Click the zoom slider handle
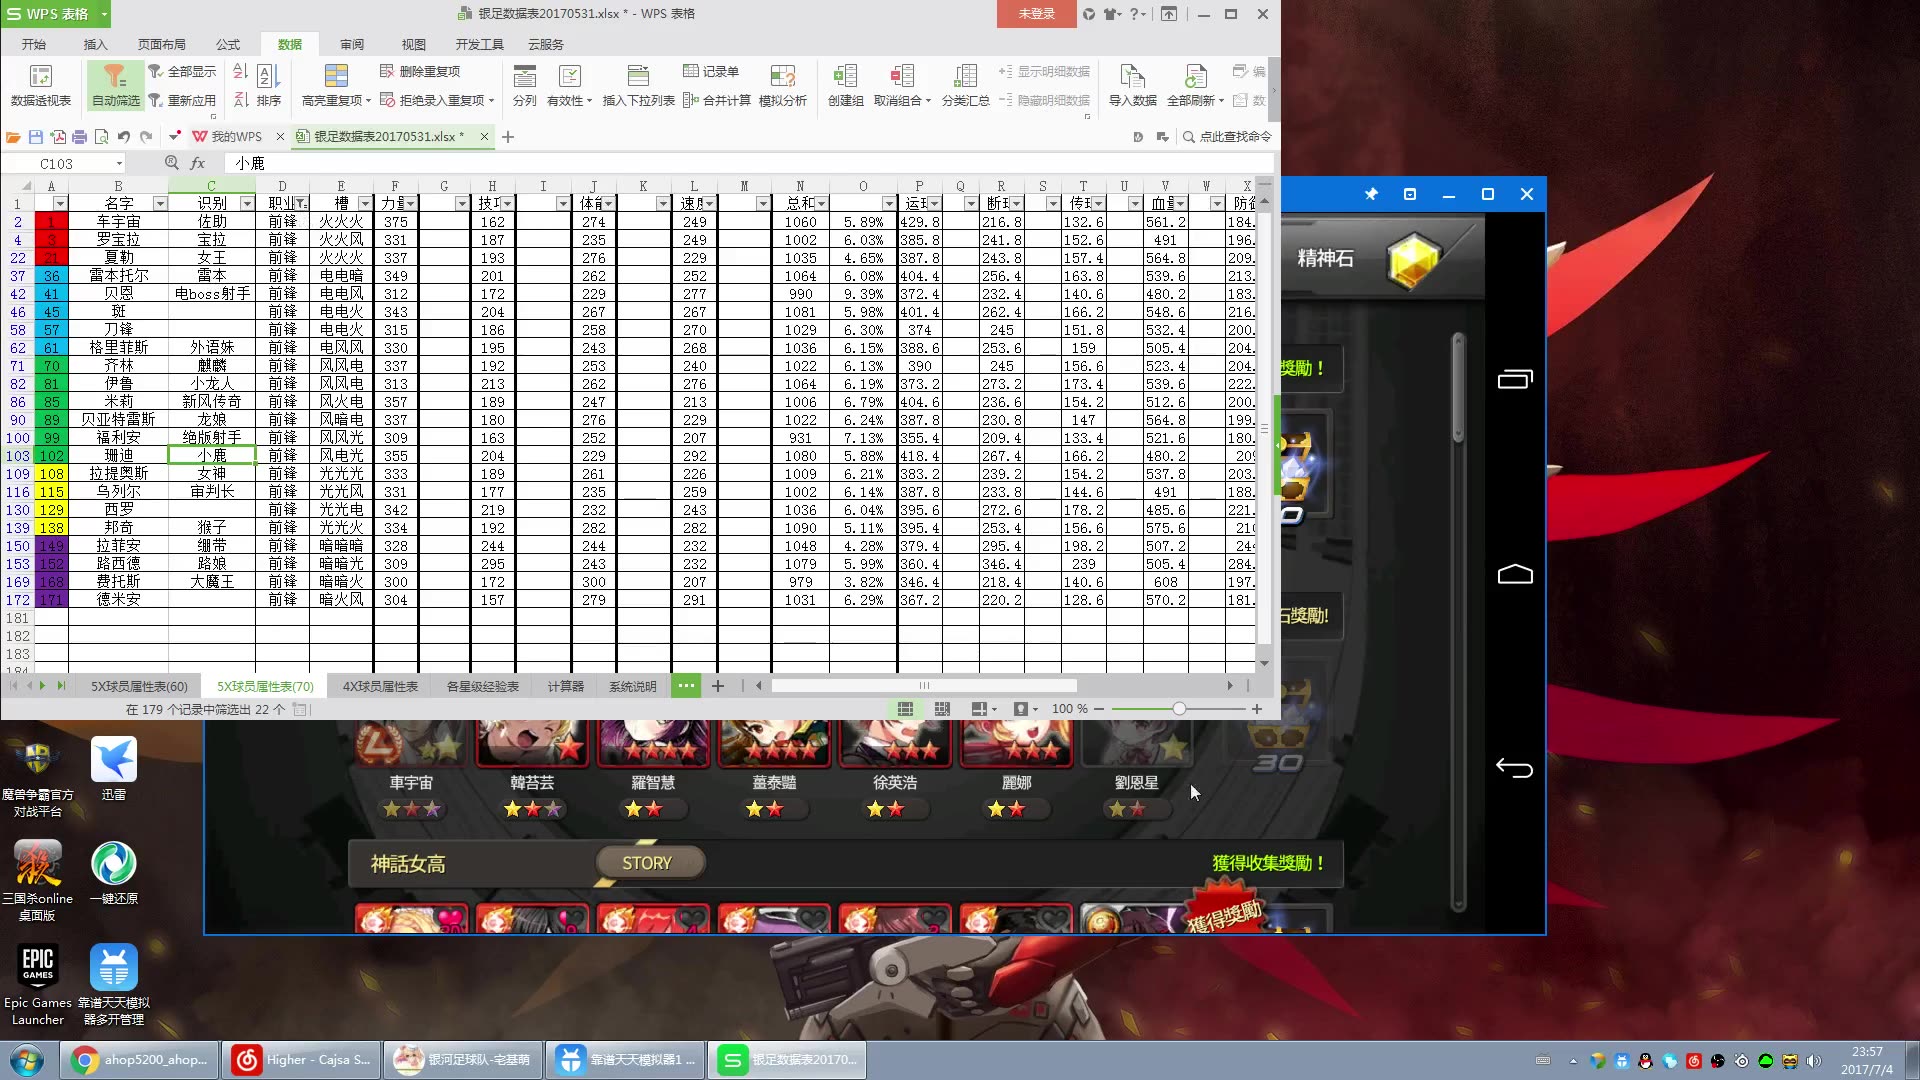The width and height of the screenshot is (1920, 1080). (x=1179, y=709)
